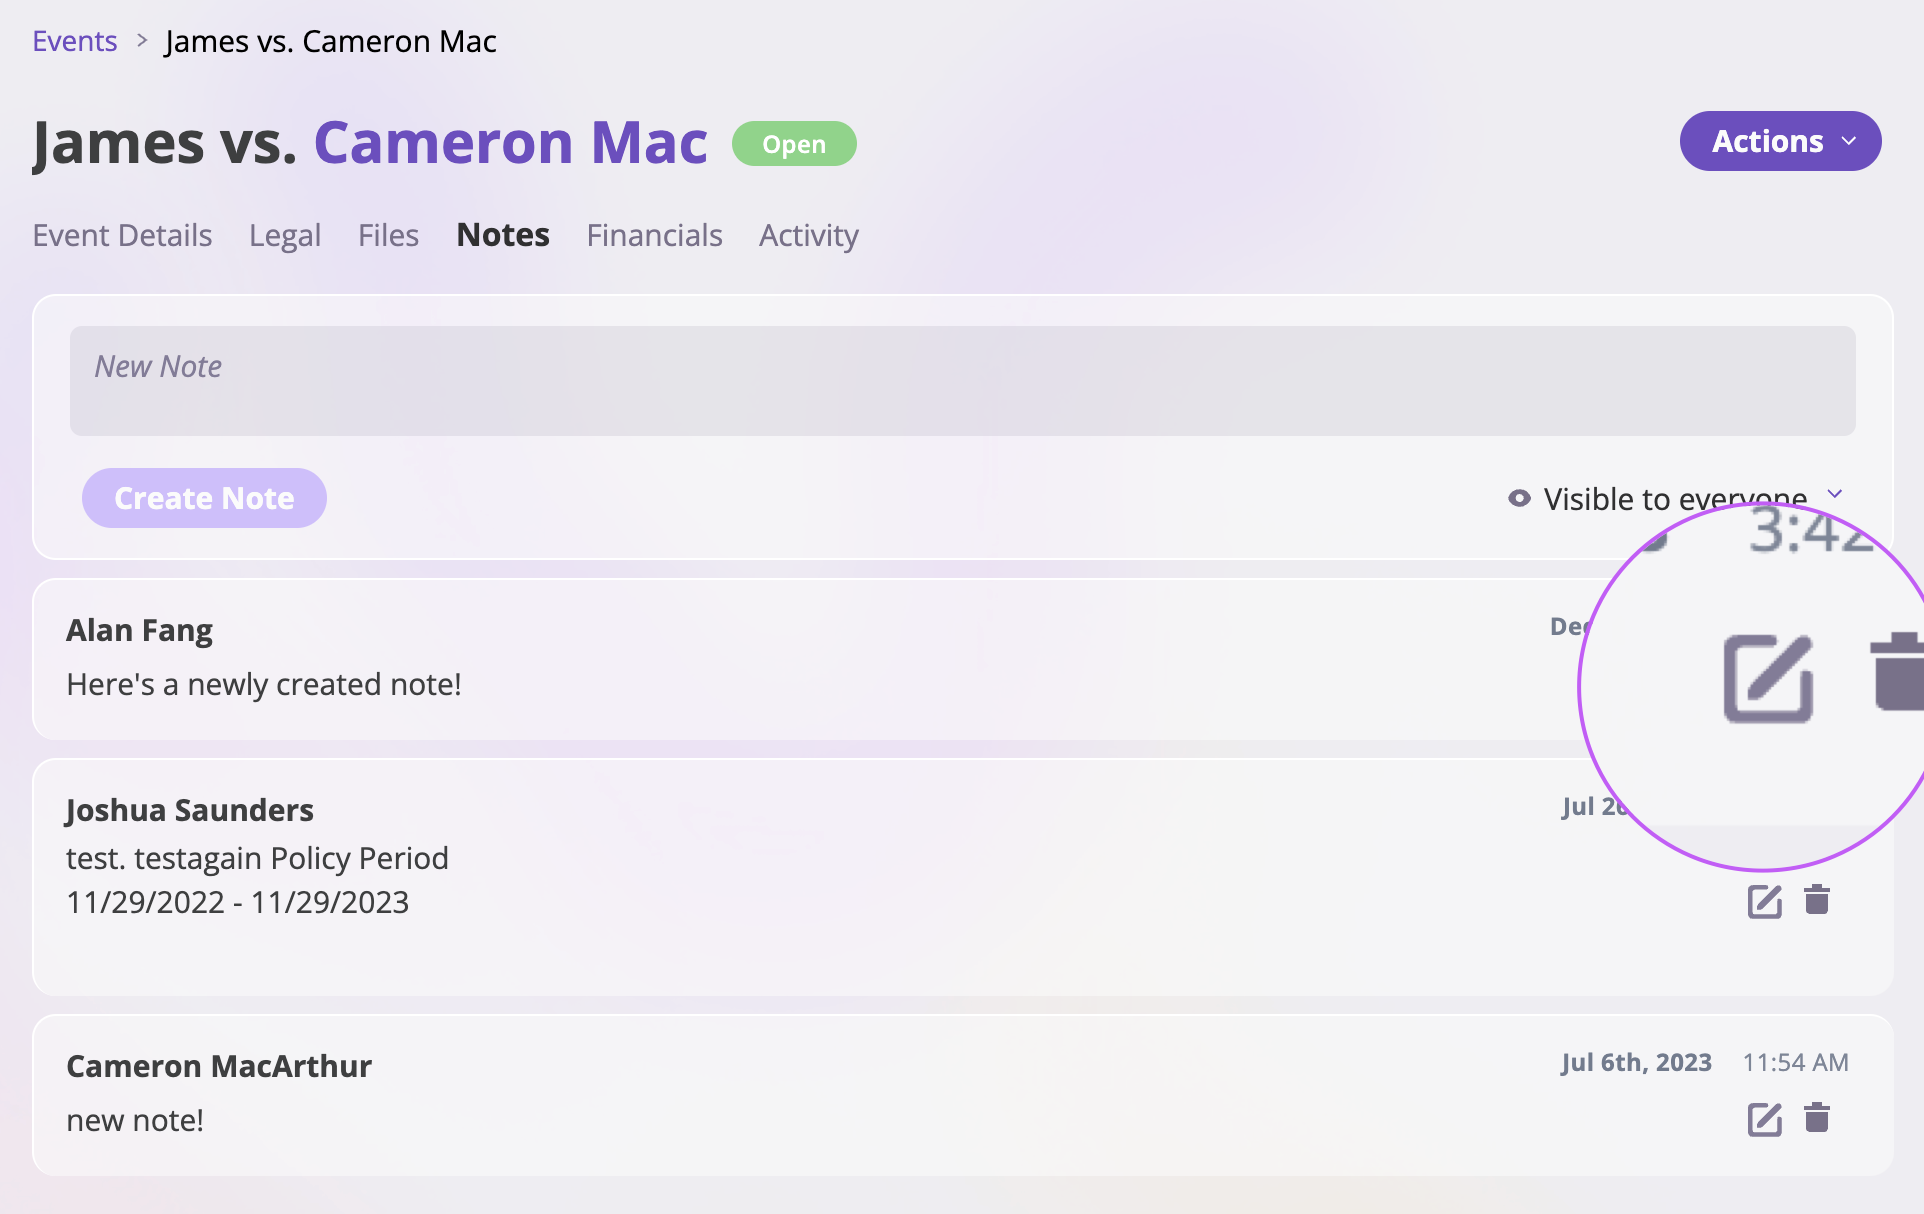Viewport: 1924px width, 1214px height.
Task: Switch to the Event Details tab
Action: click(x=122, y=235)
